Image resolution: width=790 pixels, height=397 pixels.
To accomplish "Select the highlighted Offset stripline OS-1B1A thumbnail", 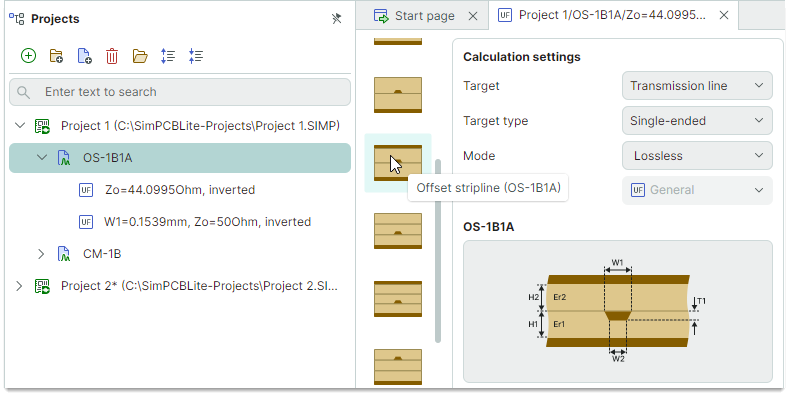I will pyautogui.click(x=398, y=163).
